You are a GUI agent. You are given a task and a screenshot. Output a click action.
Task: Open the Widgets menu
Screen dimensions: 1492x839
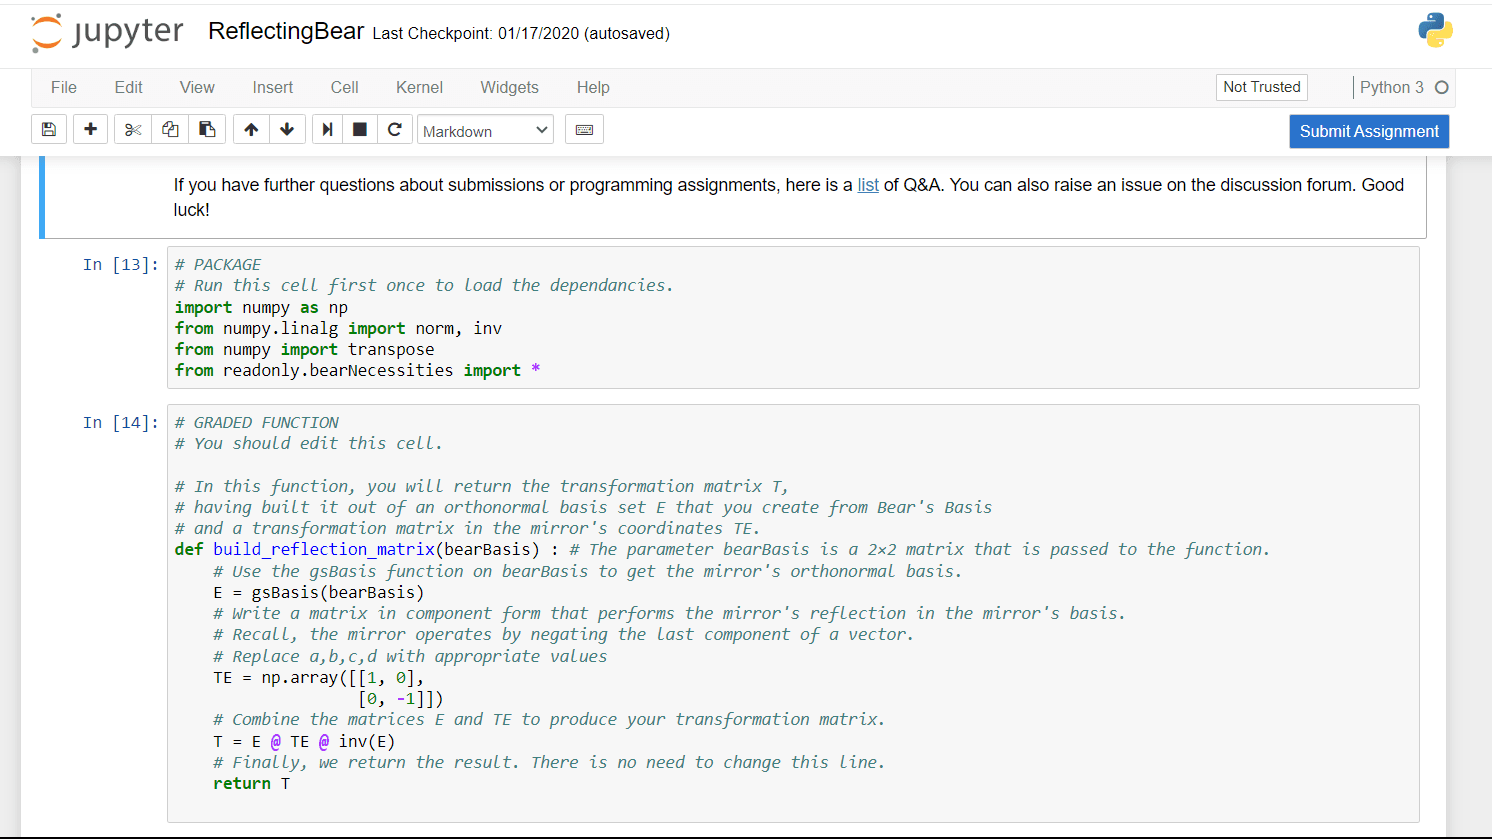point(509,87)
